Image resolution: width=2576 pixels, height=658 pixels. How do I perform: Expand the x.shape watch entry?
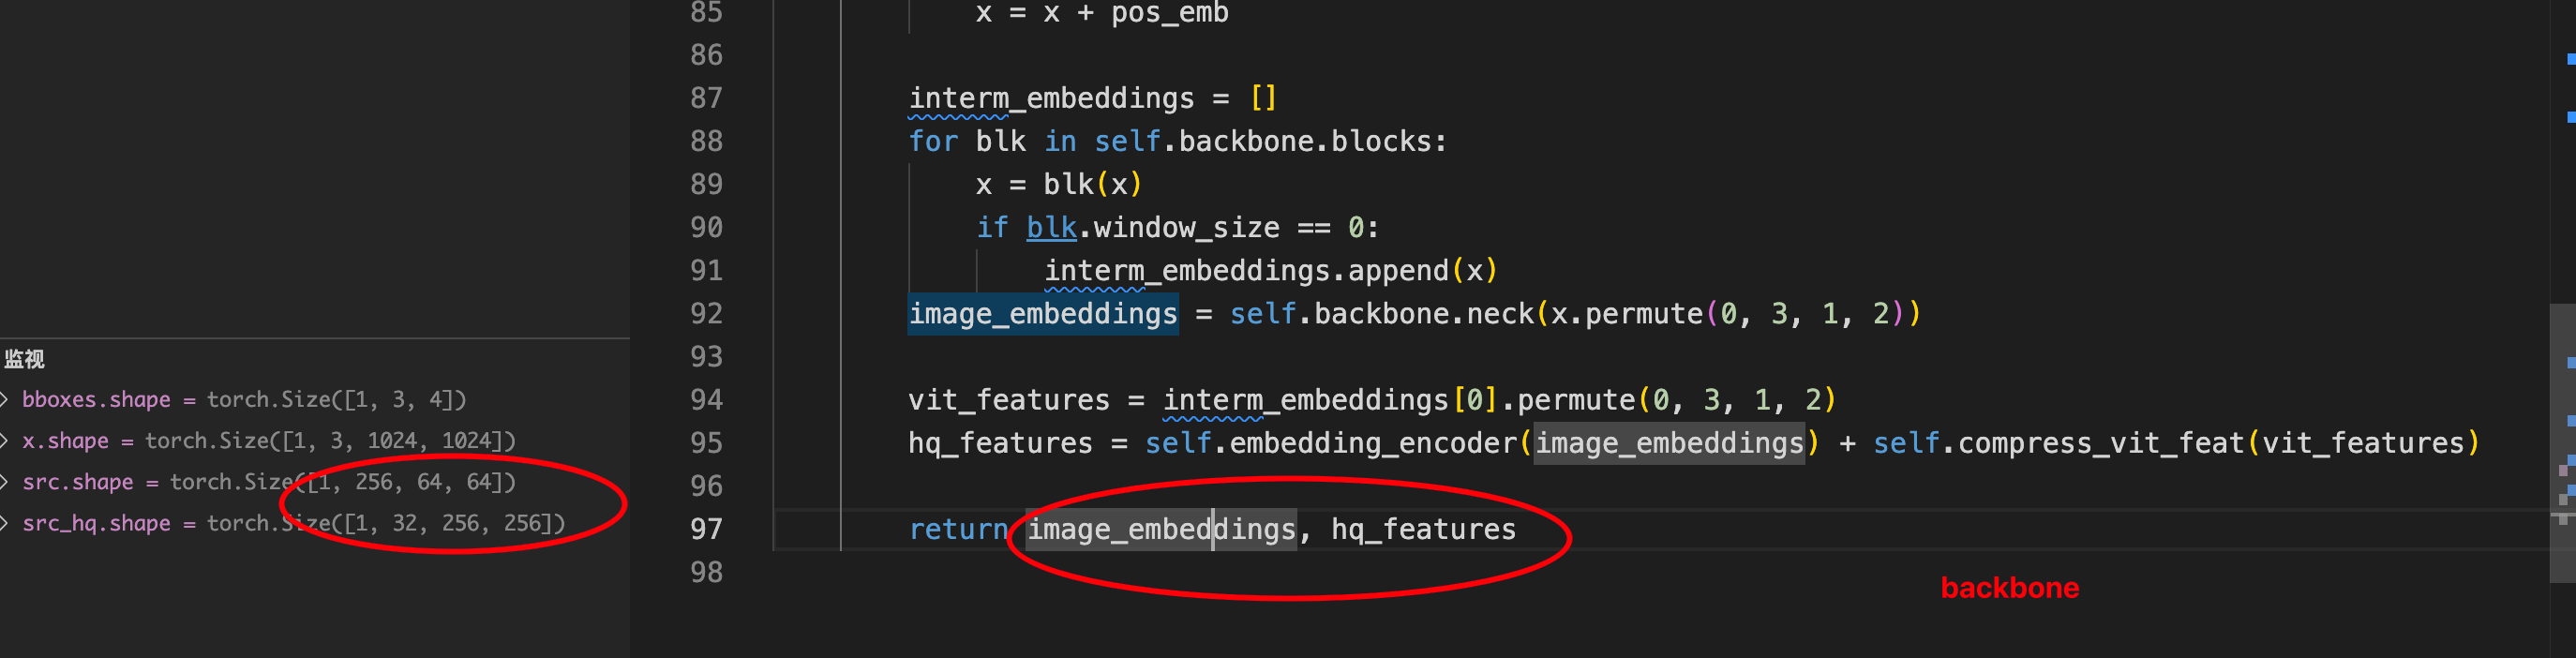5,441
